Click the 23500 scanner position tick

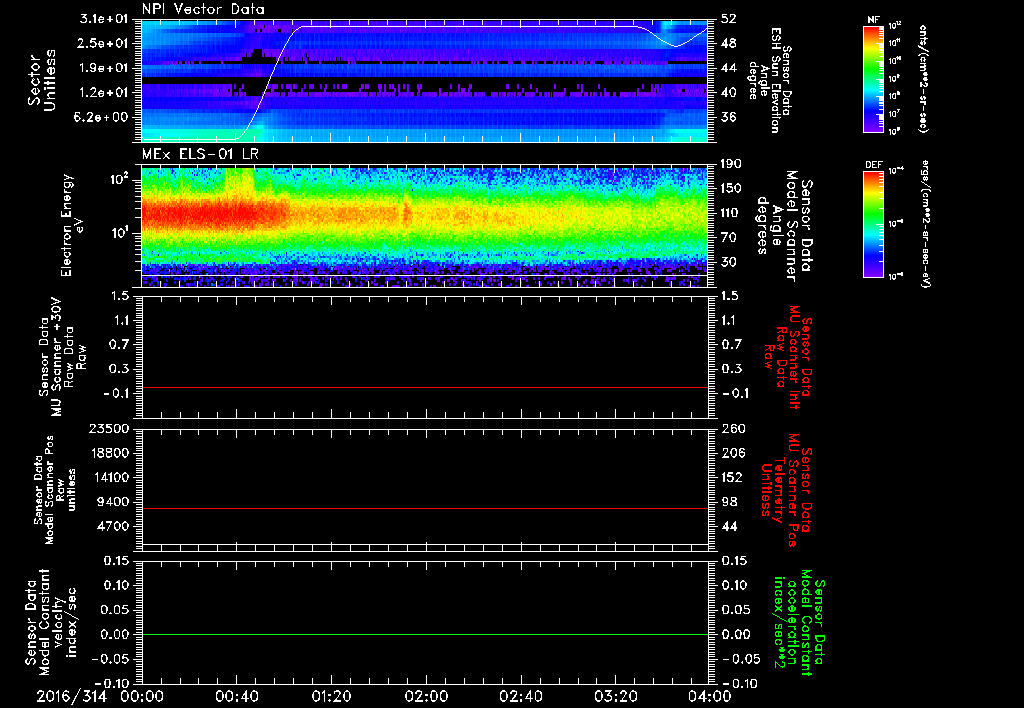[108, 428]
